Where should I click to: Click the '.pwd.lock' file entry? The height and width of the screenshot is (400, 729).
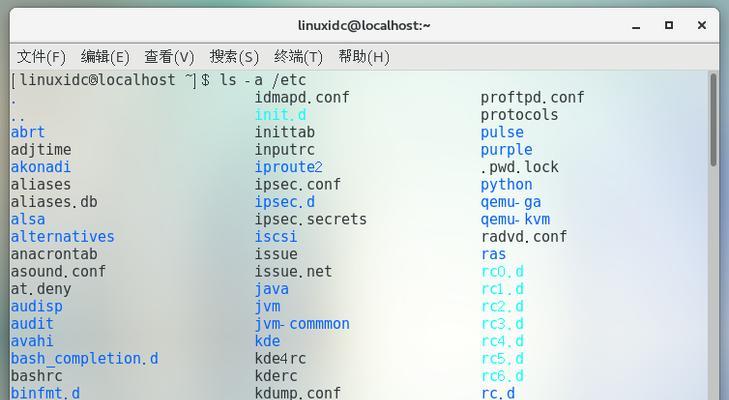[x=519, y=167]
